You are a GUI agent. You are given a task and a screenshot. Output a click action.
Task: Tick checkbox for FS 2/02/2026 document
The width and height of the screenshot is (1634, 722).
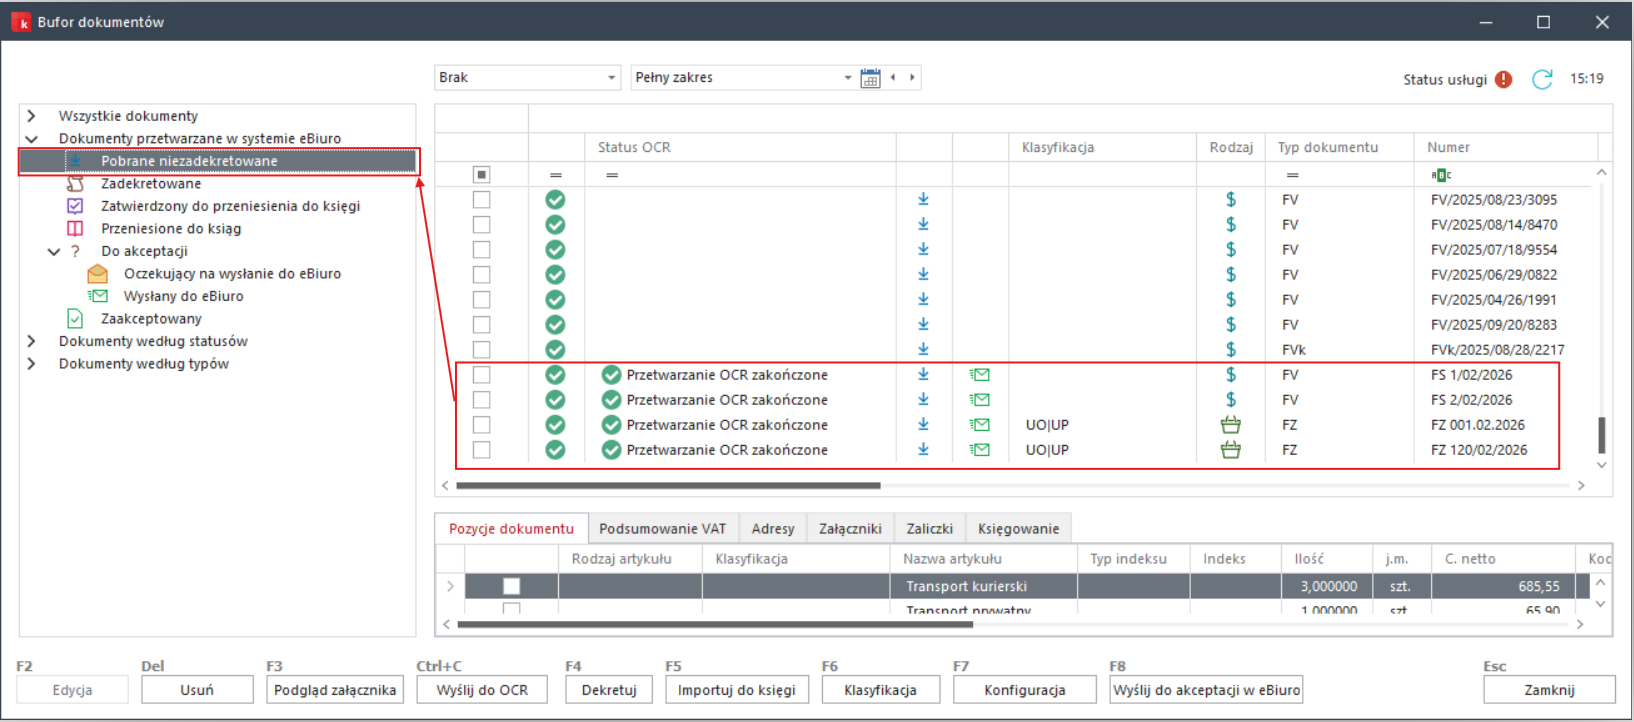(x=482, y=400)
